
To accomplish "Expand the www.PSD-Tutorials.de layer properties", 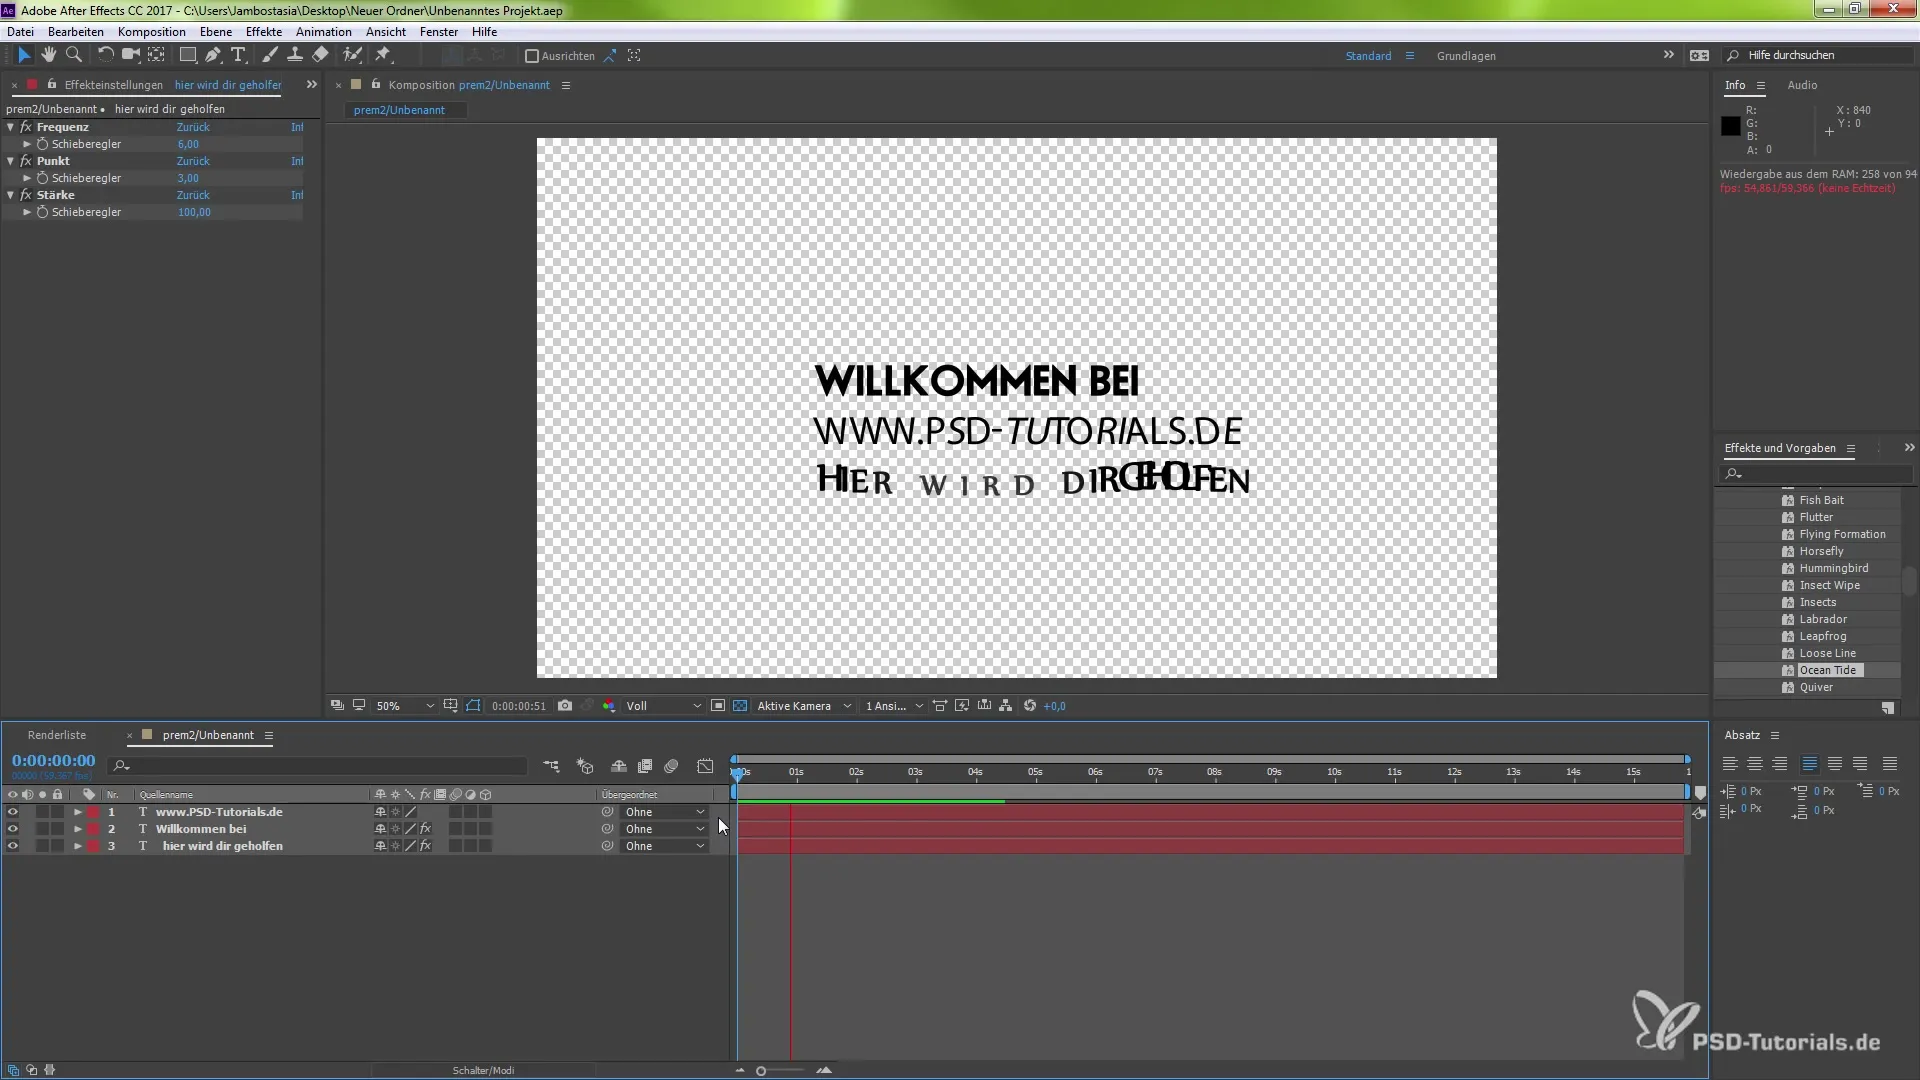I will pyautogui.click(x=77, y=812).
